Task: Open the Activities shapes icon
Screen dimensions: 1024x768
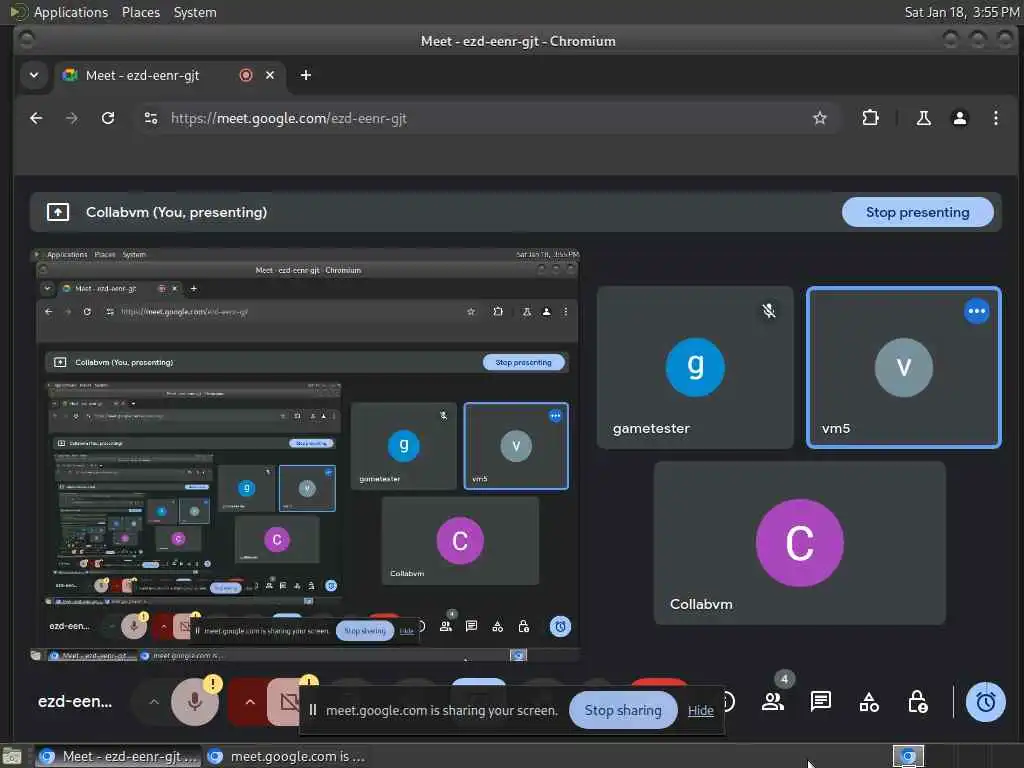Action: 869,702
